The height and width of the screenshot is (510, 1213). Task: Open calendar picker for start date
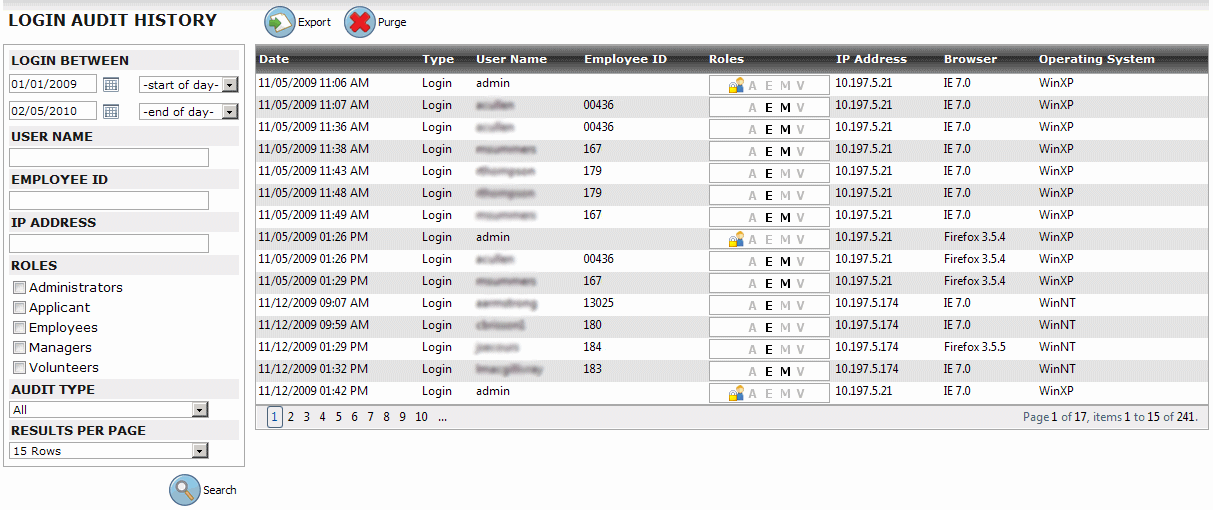pos(111,85)
